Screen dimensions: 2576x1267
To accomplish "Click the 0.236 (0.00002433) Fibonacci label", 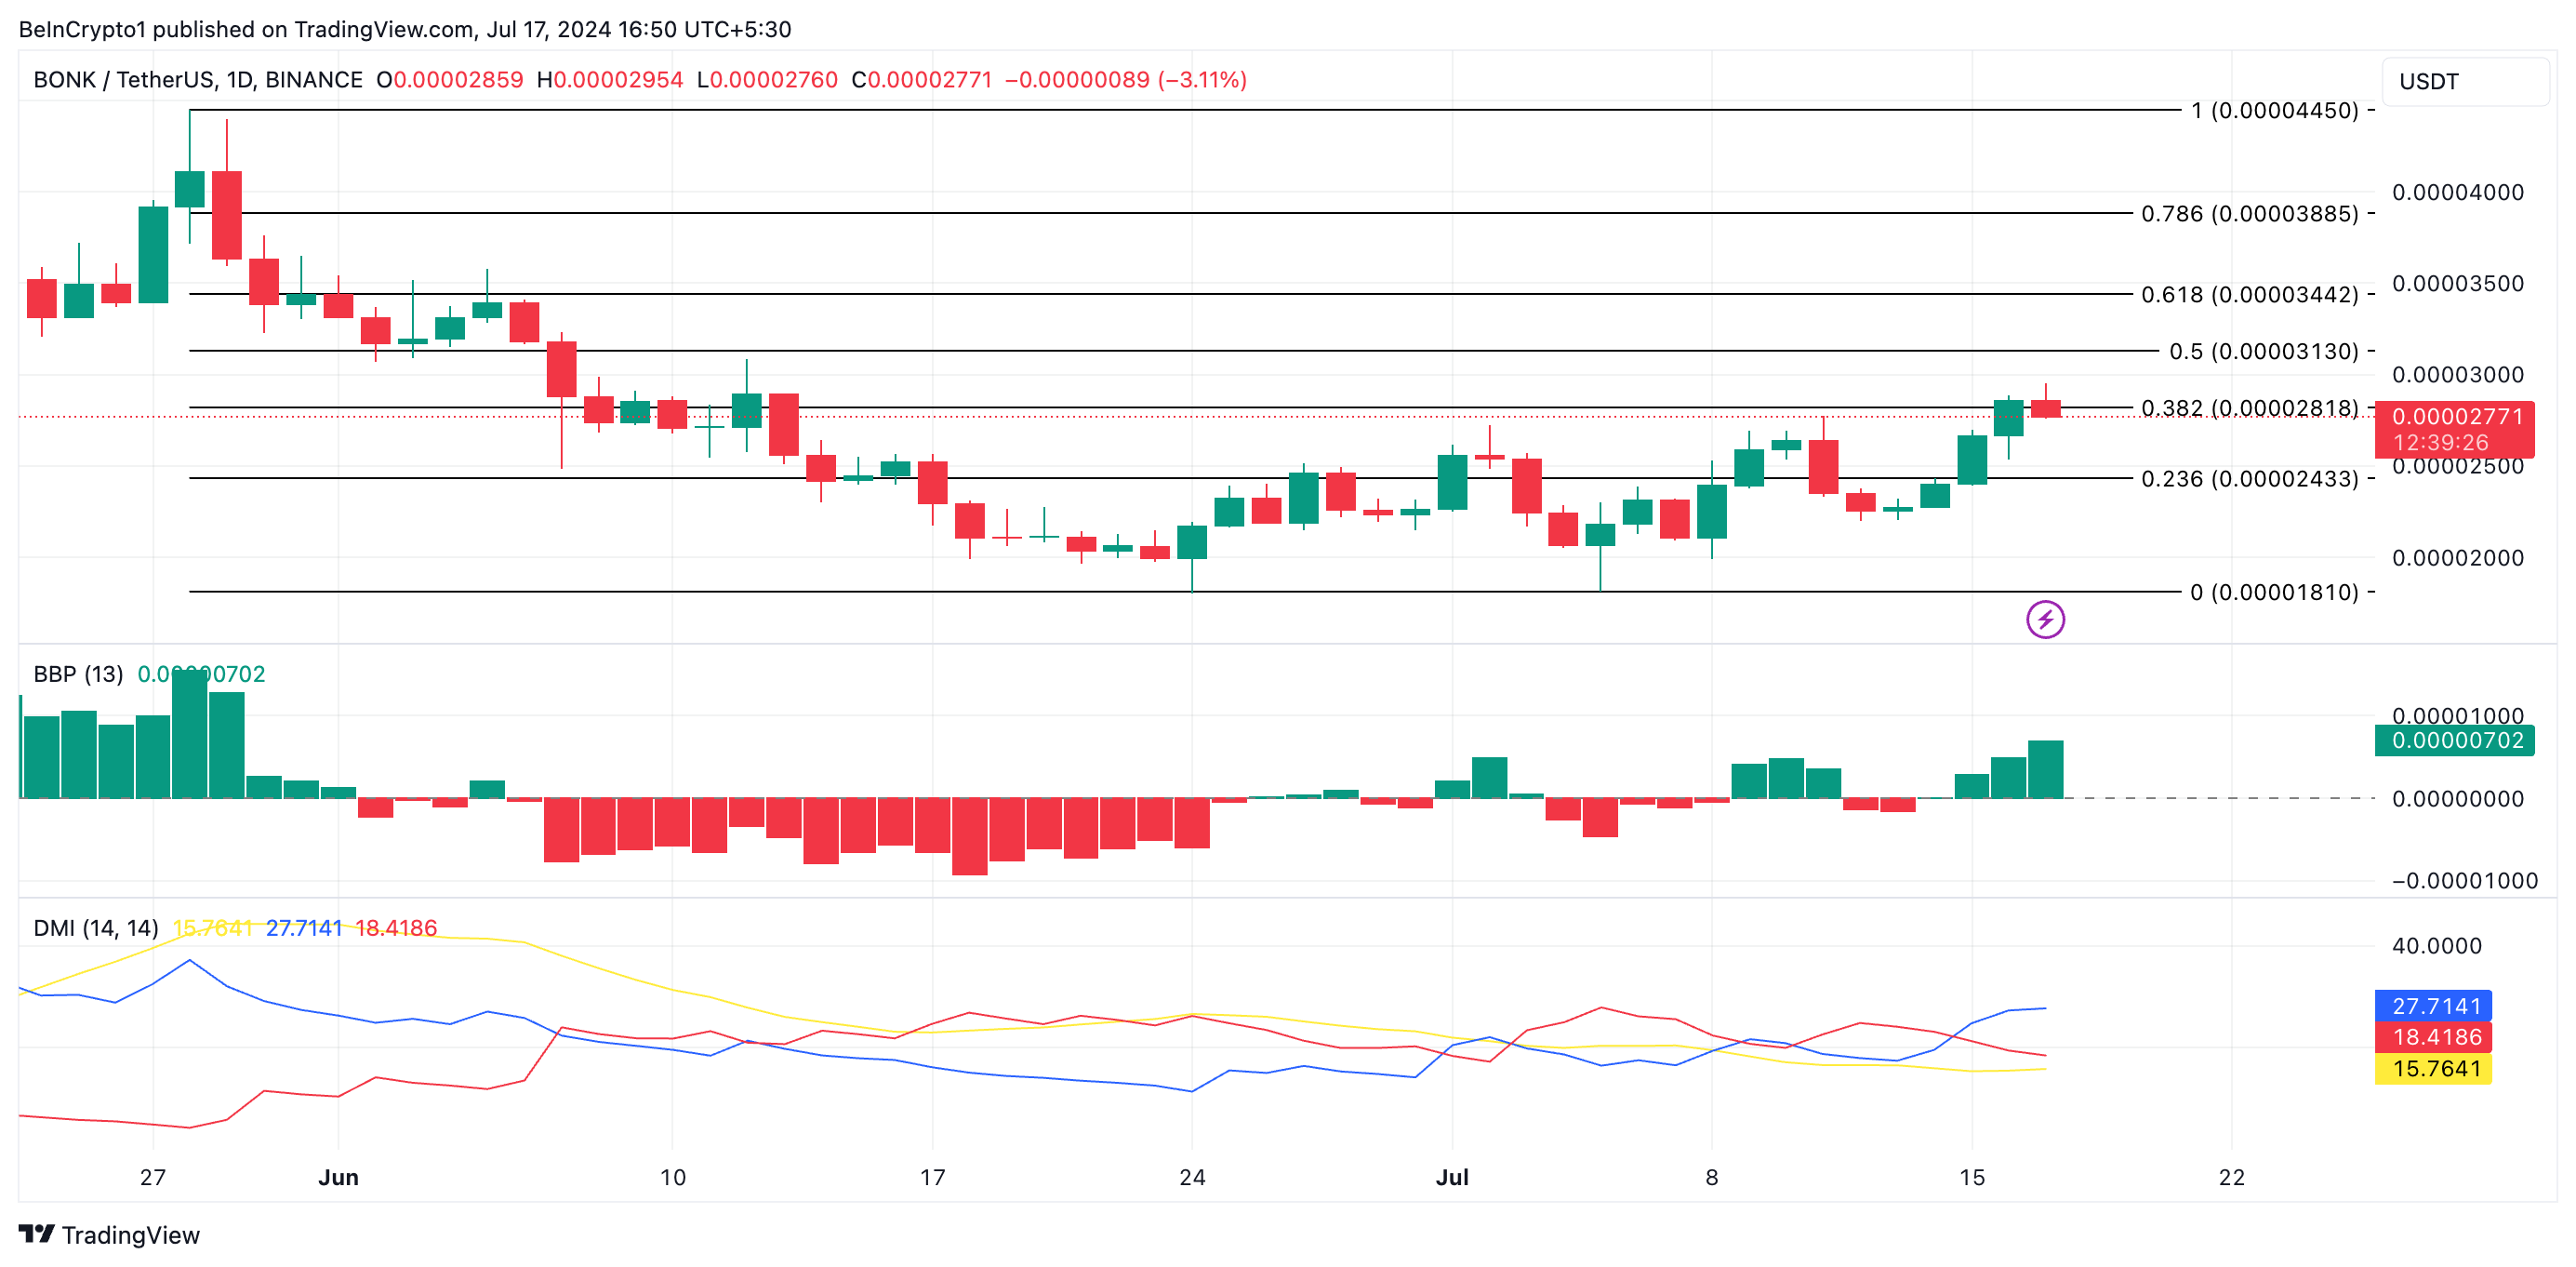I will (2249, 479).
